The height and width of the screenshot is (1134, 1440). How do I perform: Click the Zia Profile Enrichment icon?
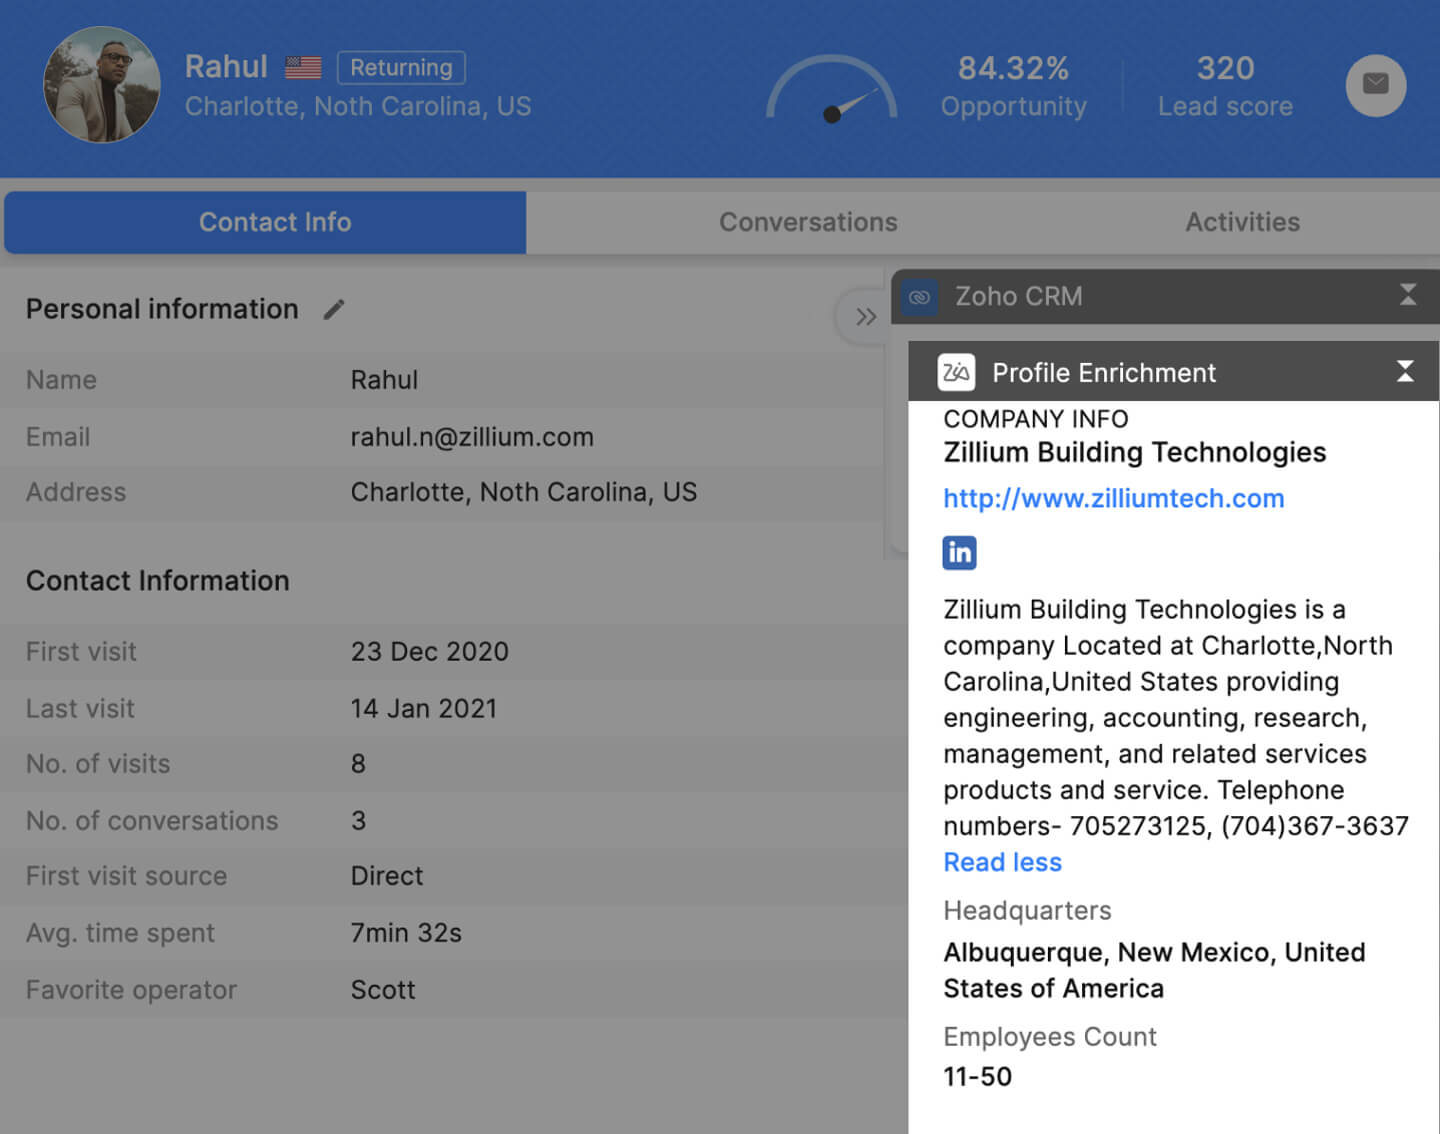pos(956,373)
